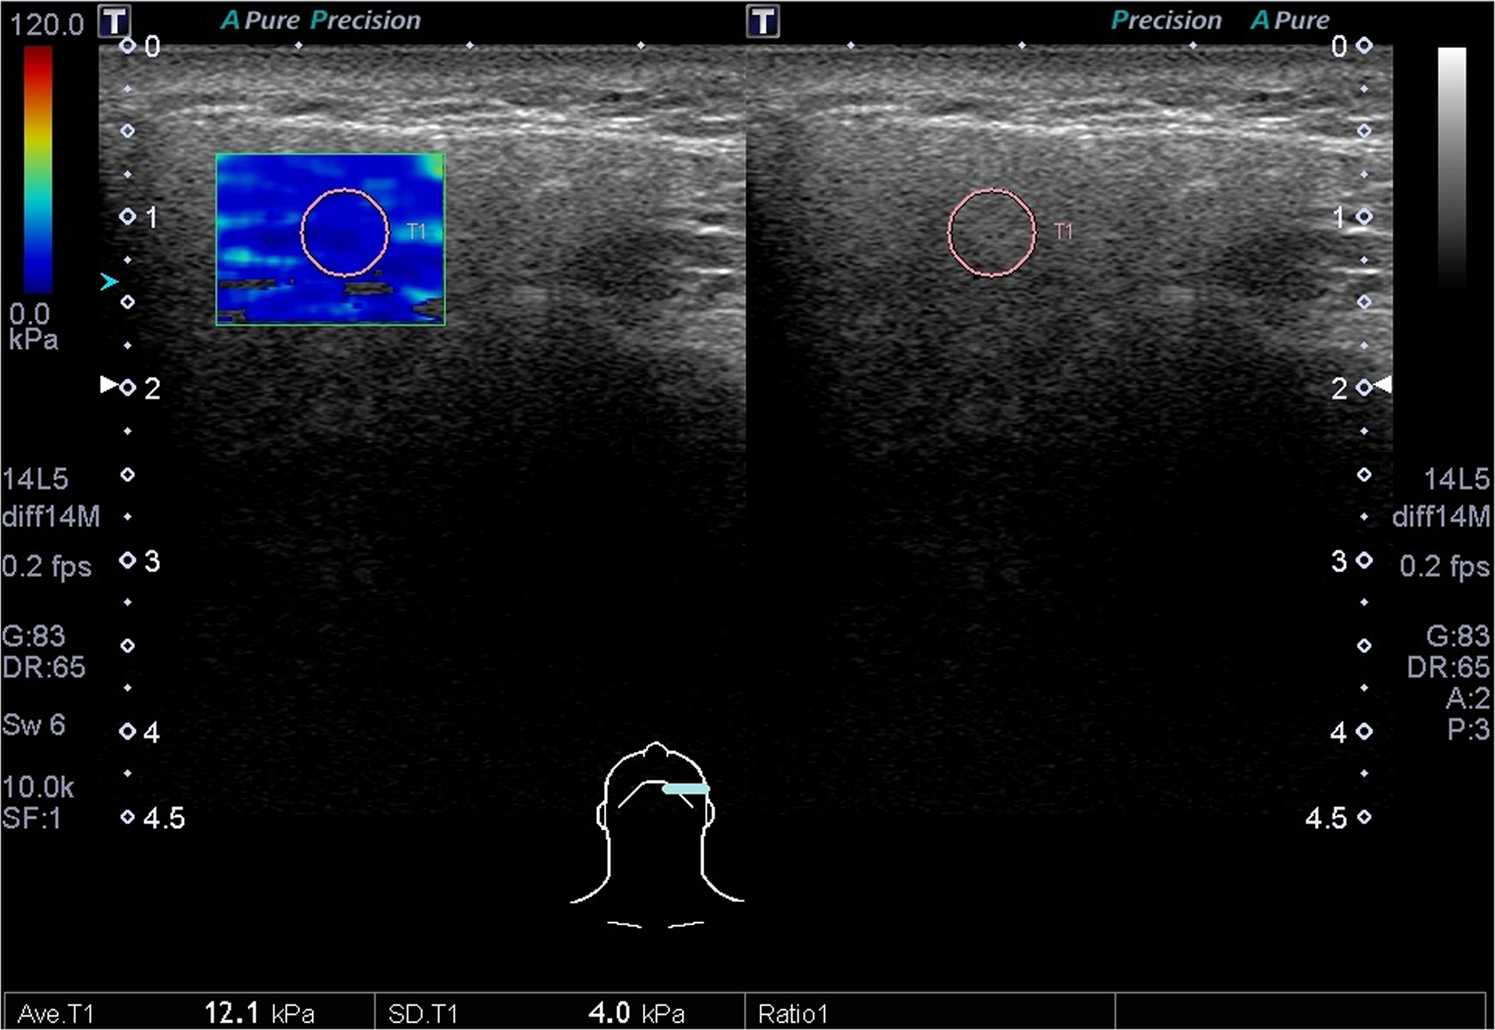Click the cyan focus arrow on left scale

coord(108,281)
